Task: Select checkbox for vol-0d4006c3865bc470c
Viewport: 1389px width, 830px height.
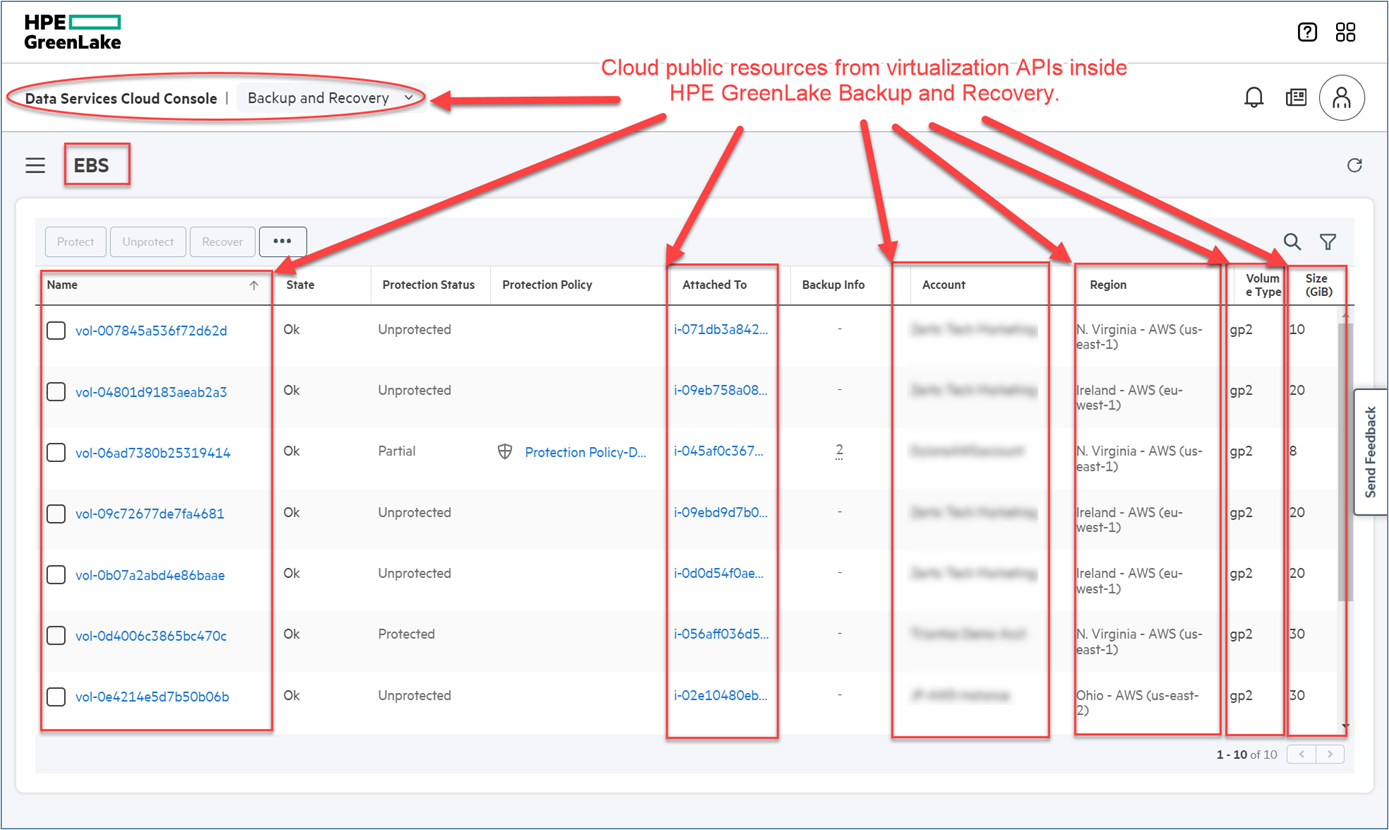Action: [x=56, y=636]
